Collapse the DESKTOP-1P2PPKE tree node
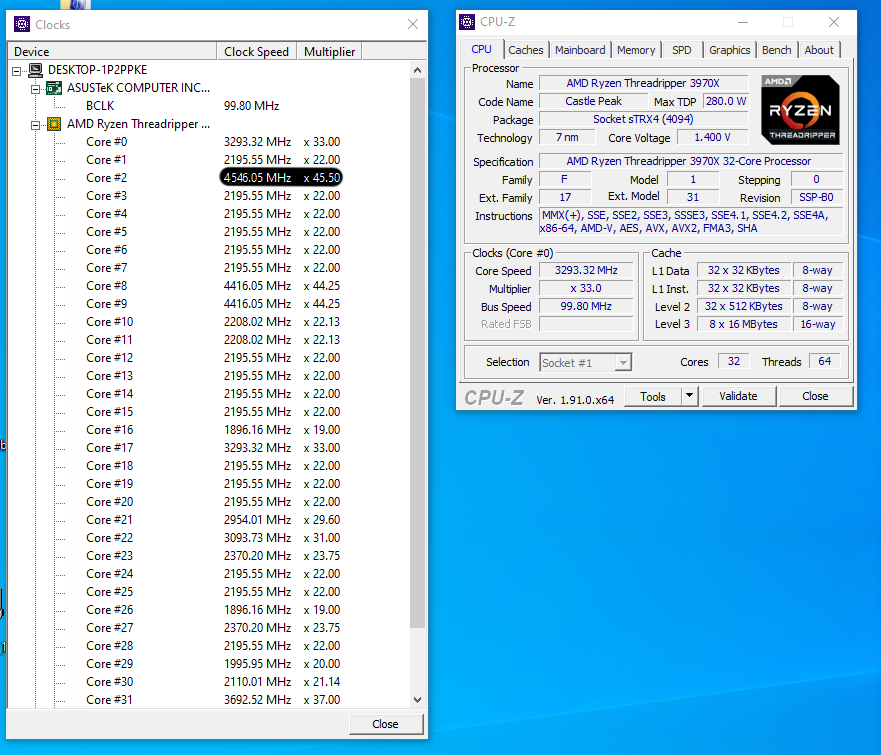The width and height of the screenshot is (881, 755). tap(17, 71)
